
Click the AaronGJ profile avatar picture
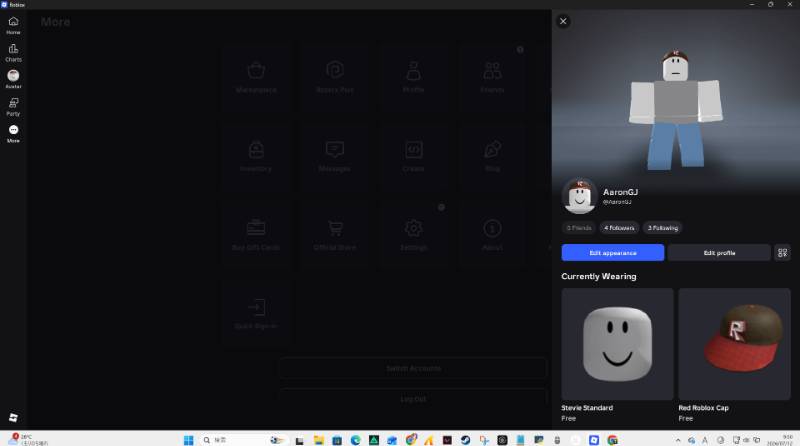pyautogui.click(x=580, y=196)
